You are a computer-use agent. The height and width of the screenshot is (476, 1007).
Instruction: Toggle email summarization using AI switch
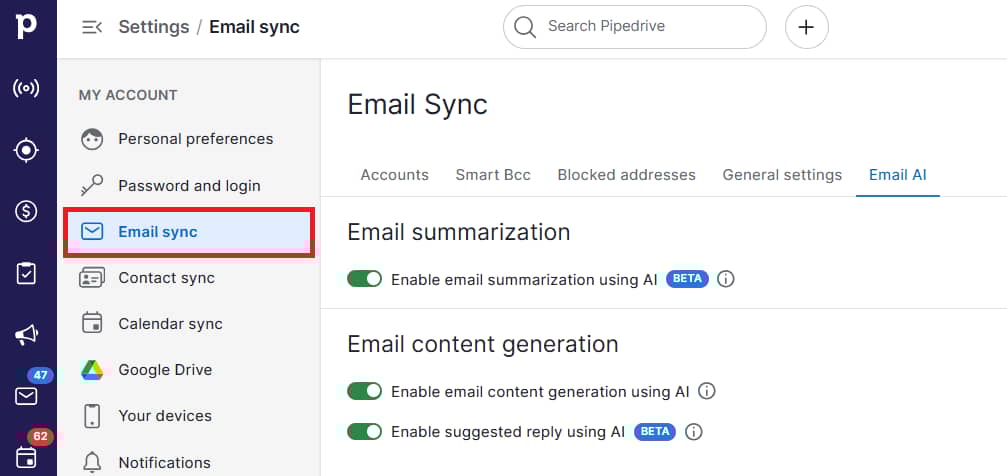pyautogui.click(x=365, y=279)
